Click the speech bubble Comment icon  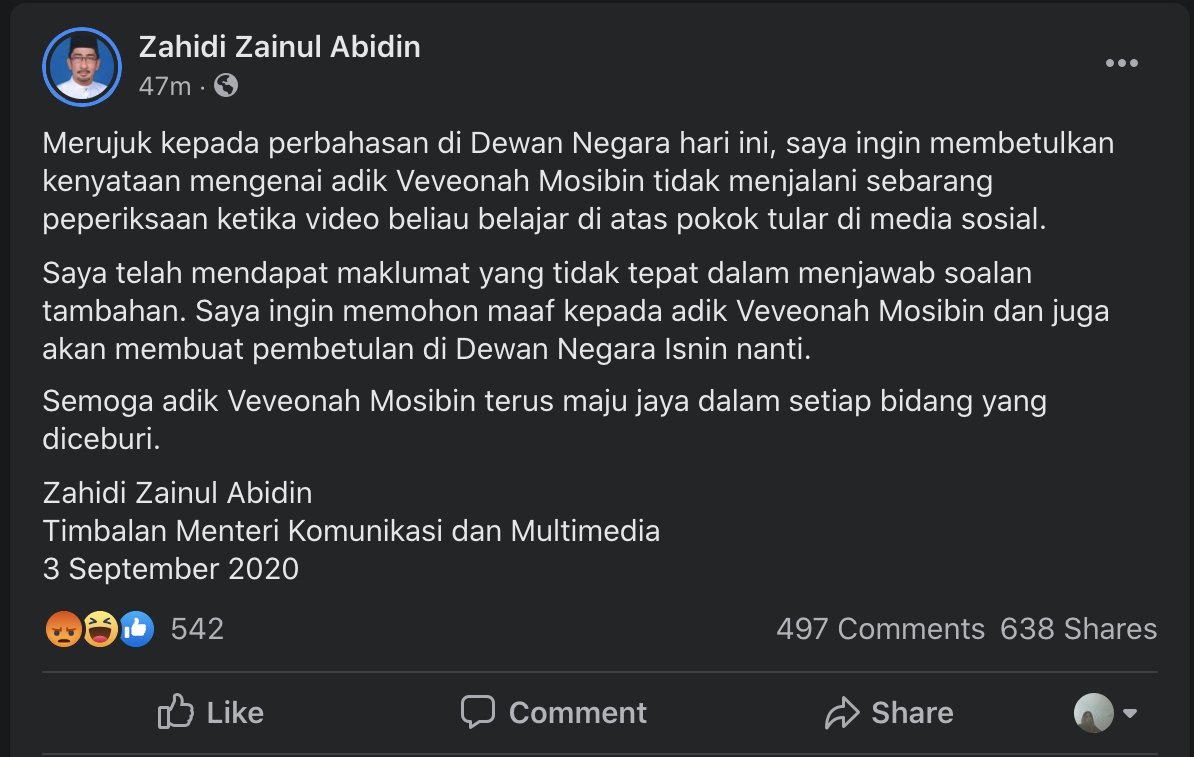(478, 712)
